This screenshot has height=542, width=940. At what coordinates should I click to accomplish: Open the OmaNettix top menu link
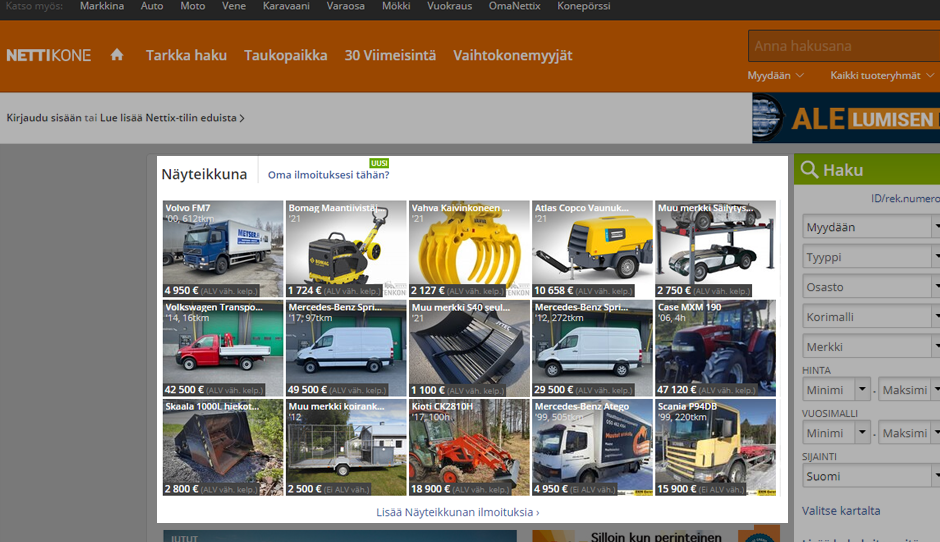[x=514, y=6]
